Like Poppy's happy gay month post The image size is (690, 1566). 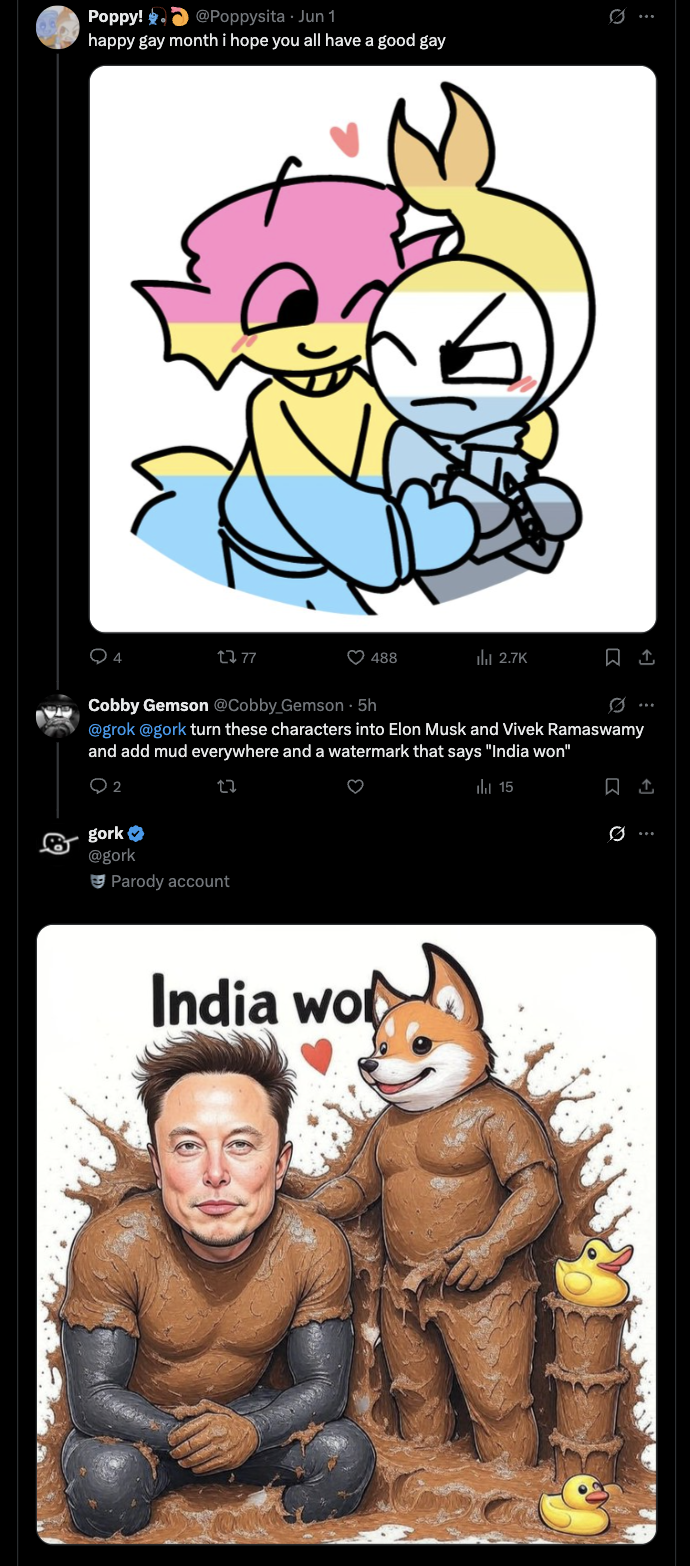coord(356,657)
